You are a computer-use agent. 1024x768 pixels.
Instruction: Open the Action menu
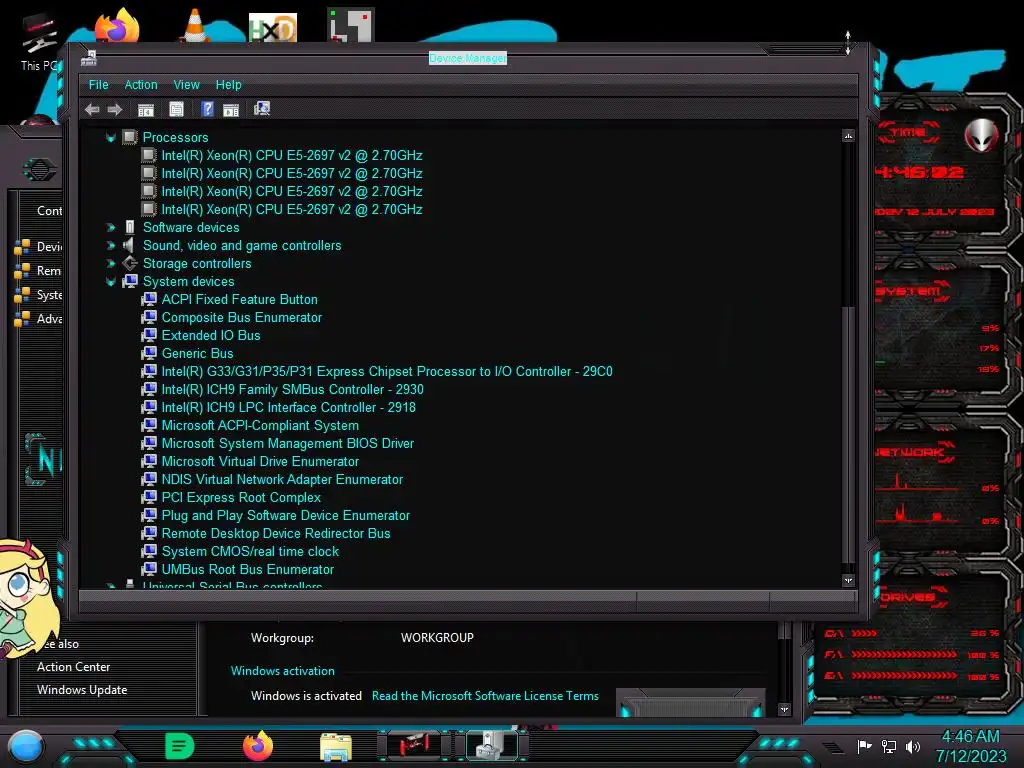(x=141, y=85)
